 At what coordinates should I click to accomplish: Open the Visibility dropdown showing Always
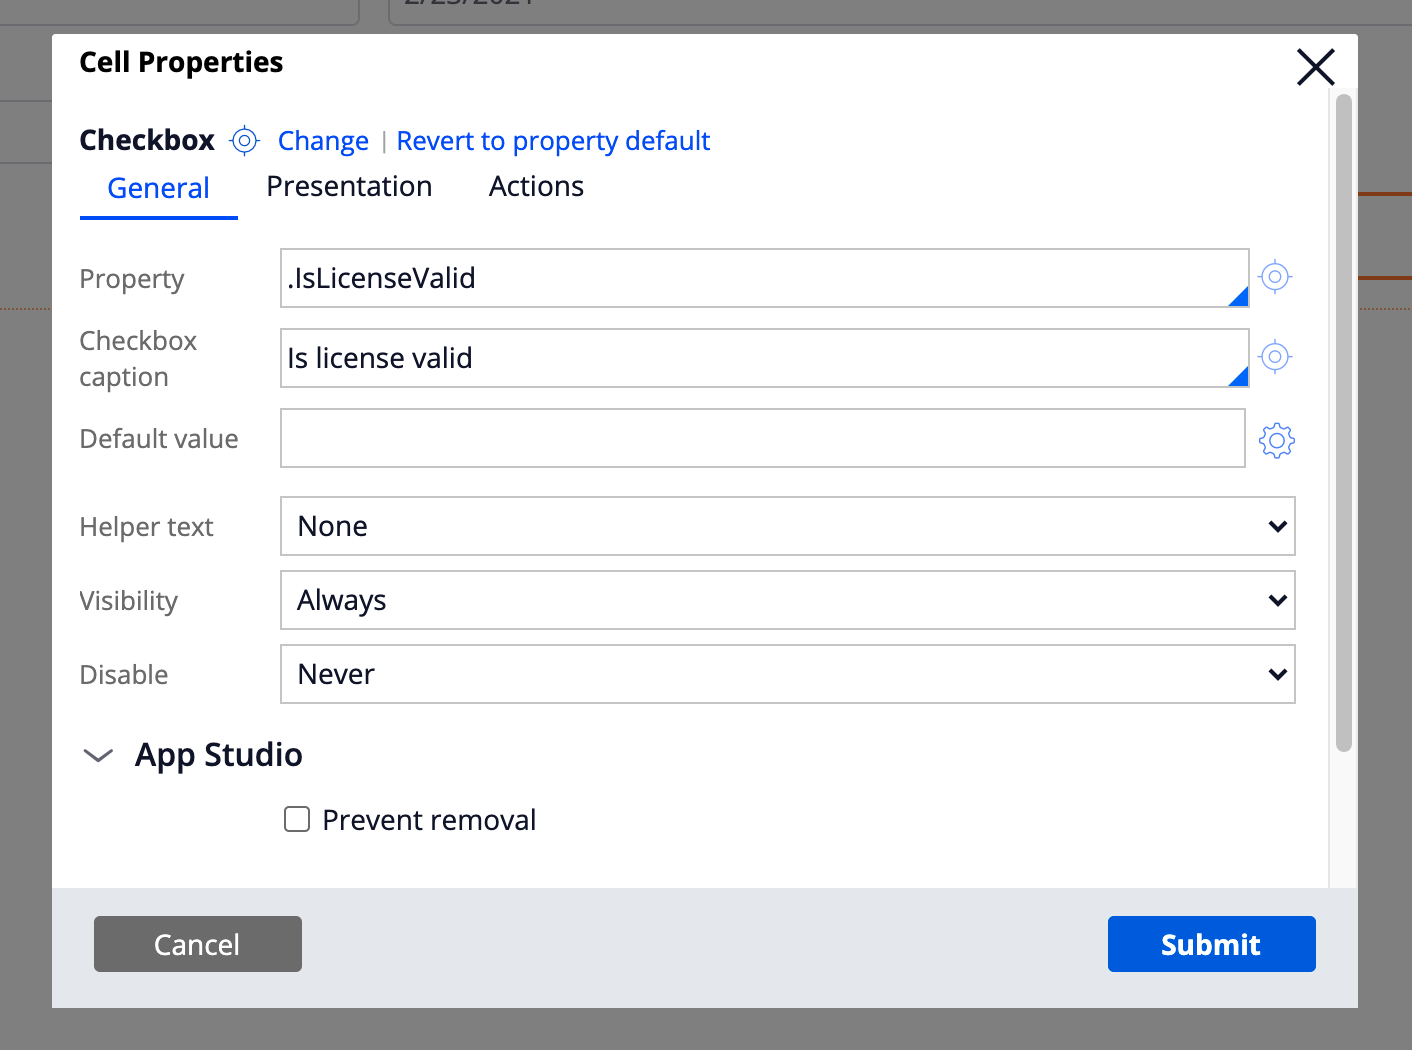point(1276,600)
